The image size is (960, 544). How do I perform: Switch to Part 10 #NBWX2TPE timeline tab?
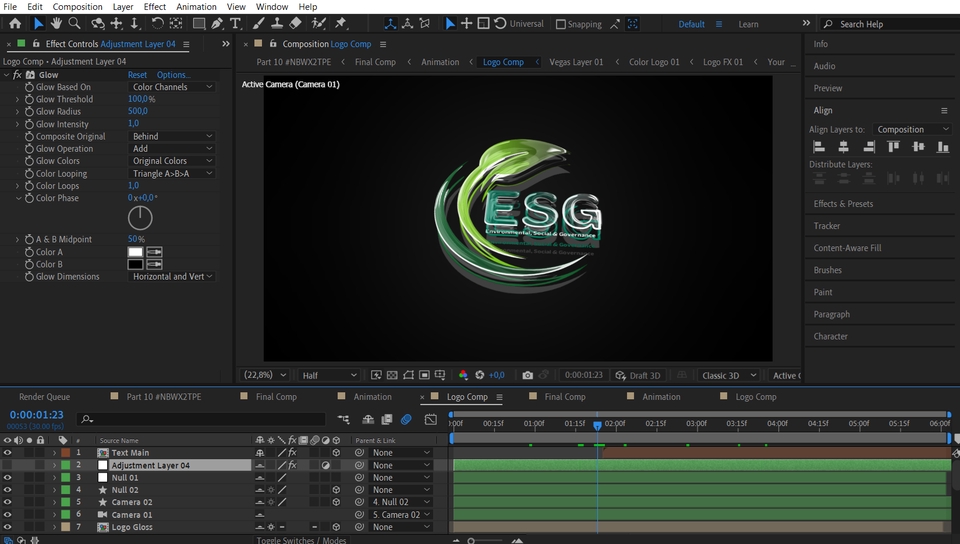click(x=163, y=397)
